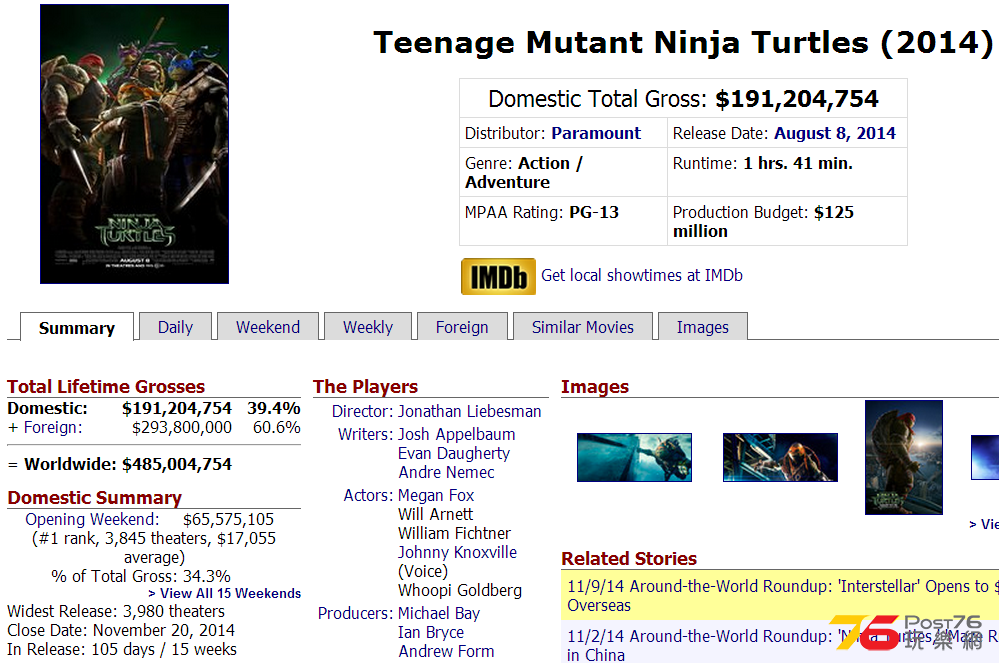999x663 pixels.
Task: Click the Writers label link
Action: pyautogui.click(x=366, y=434)
